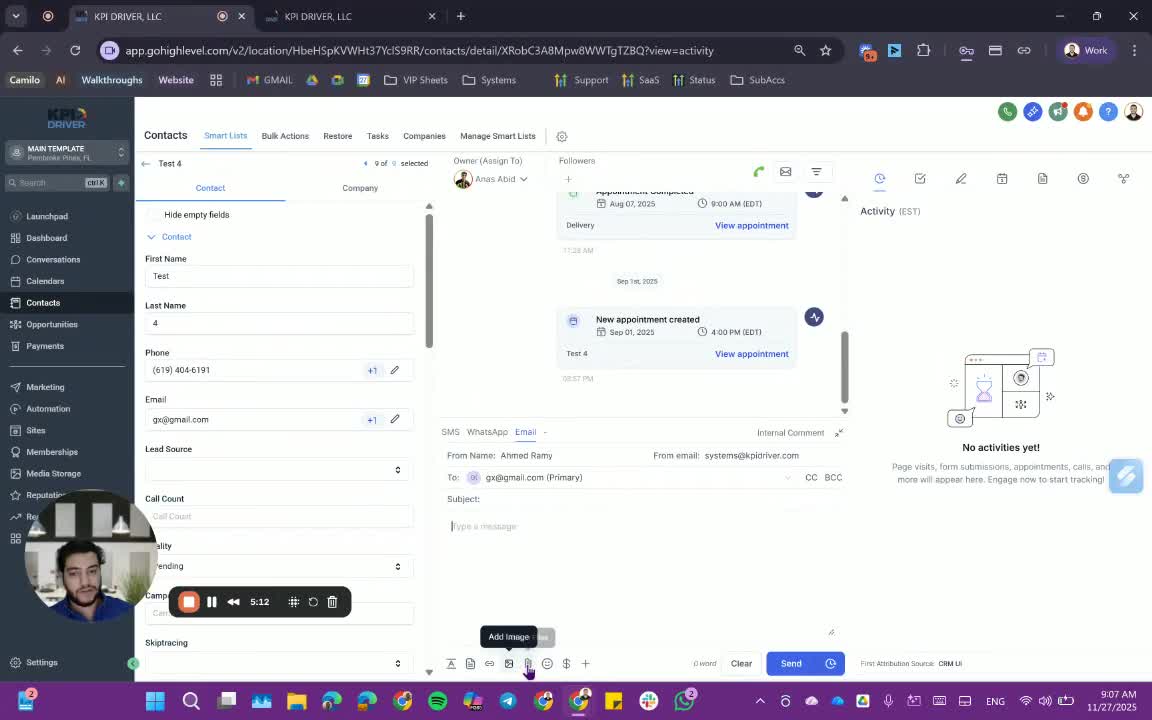This screenshot has width=1152, height=720.
Task: Change owner Anas Abid dropdown
Action: [x=492, y=179]
